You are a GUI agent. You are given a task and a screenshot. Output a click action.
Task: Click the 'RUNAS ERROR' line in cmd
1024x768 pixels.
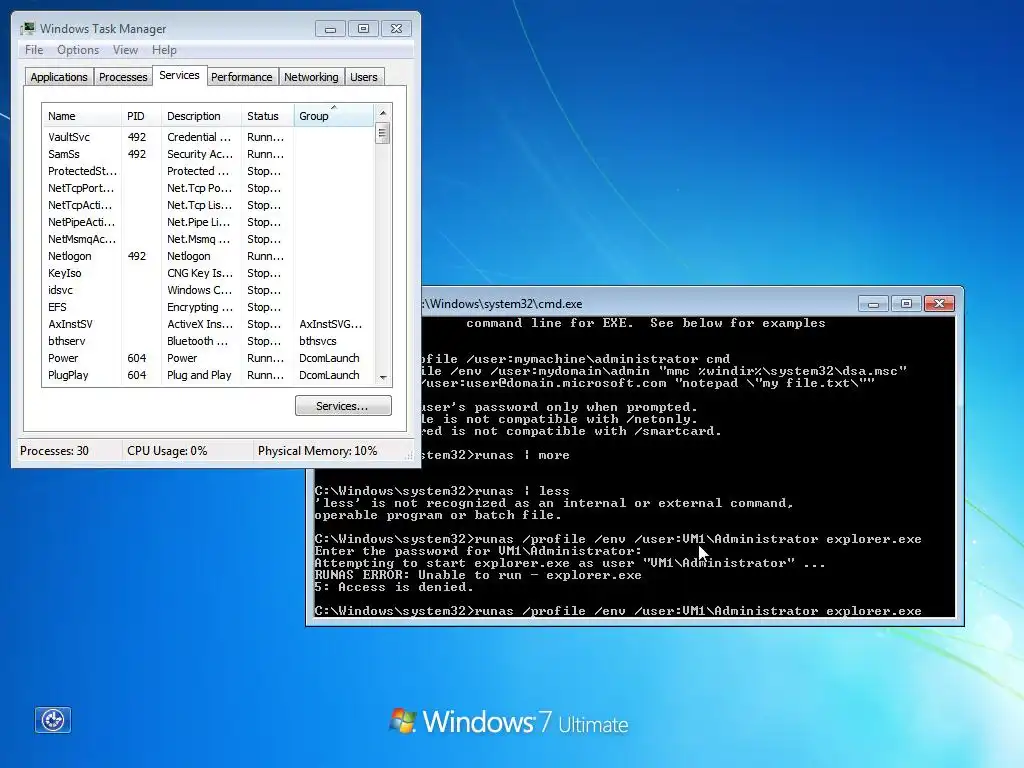[x=478, y=575]
